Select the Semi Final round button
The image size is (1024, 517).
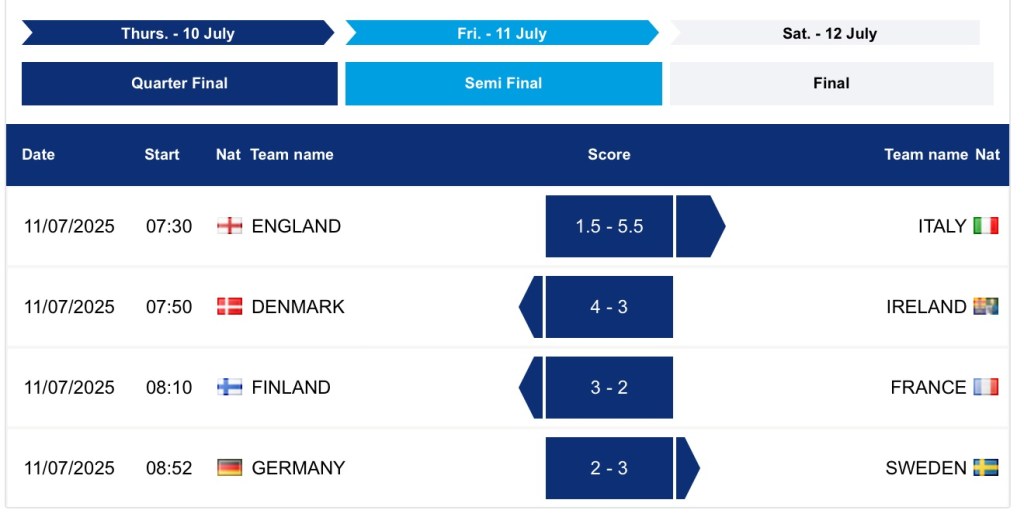click(503, 84)
